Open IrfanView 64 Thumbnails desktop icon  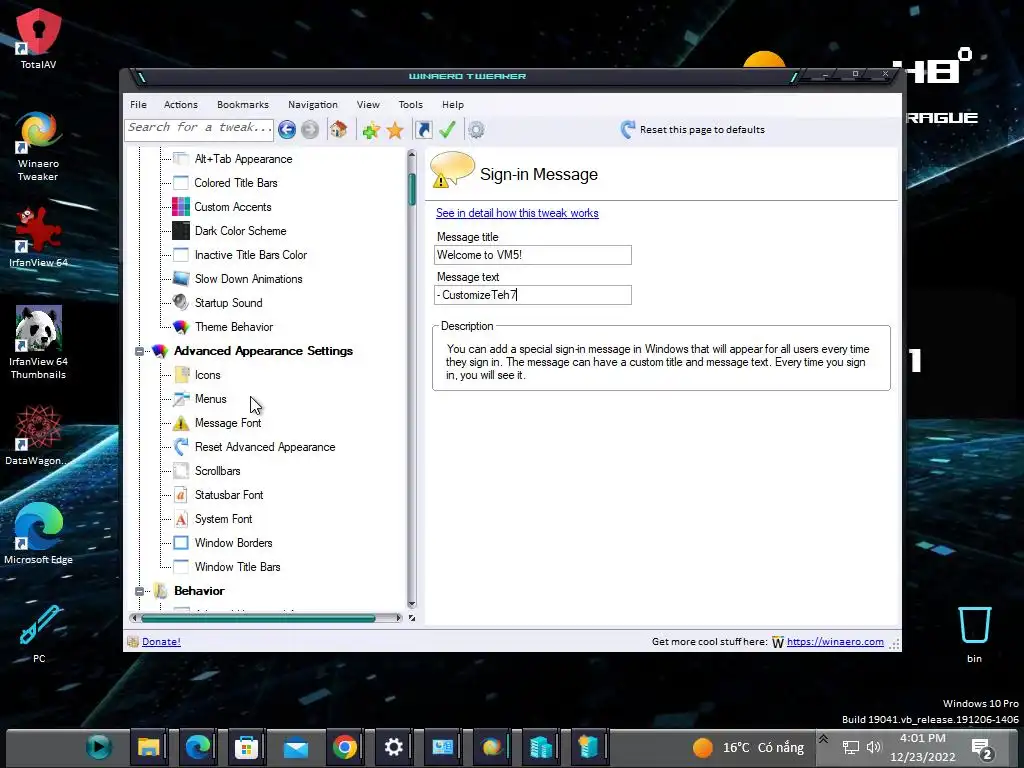38,342
